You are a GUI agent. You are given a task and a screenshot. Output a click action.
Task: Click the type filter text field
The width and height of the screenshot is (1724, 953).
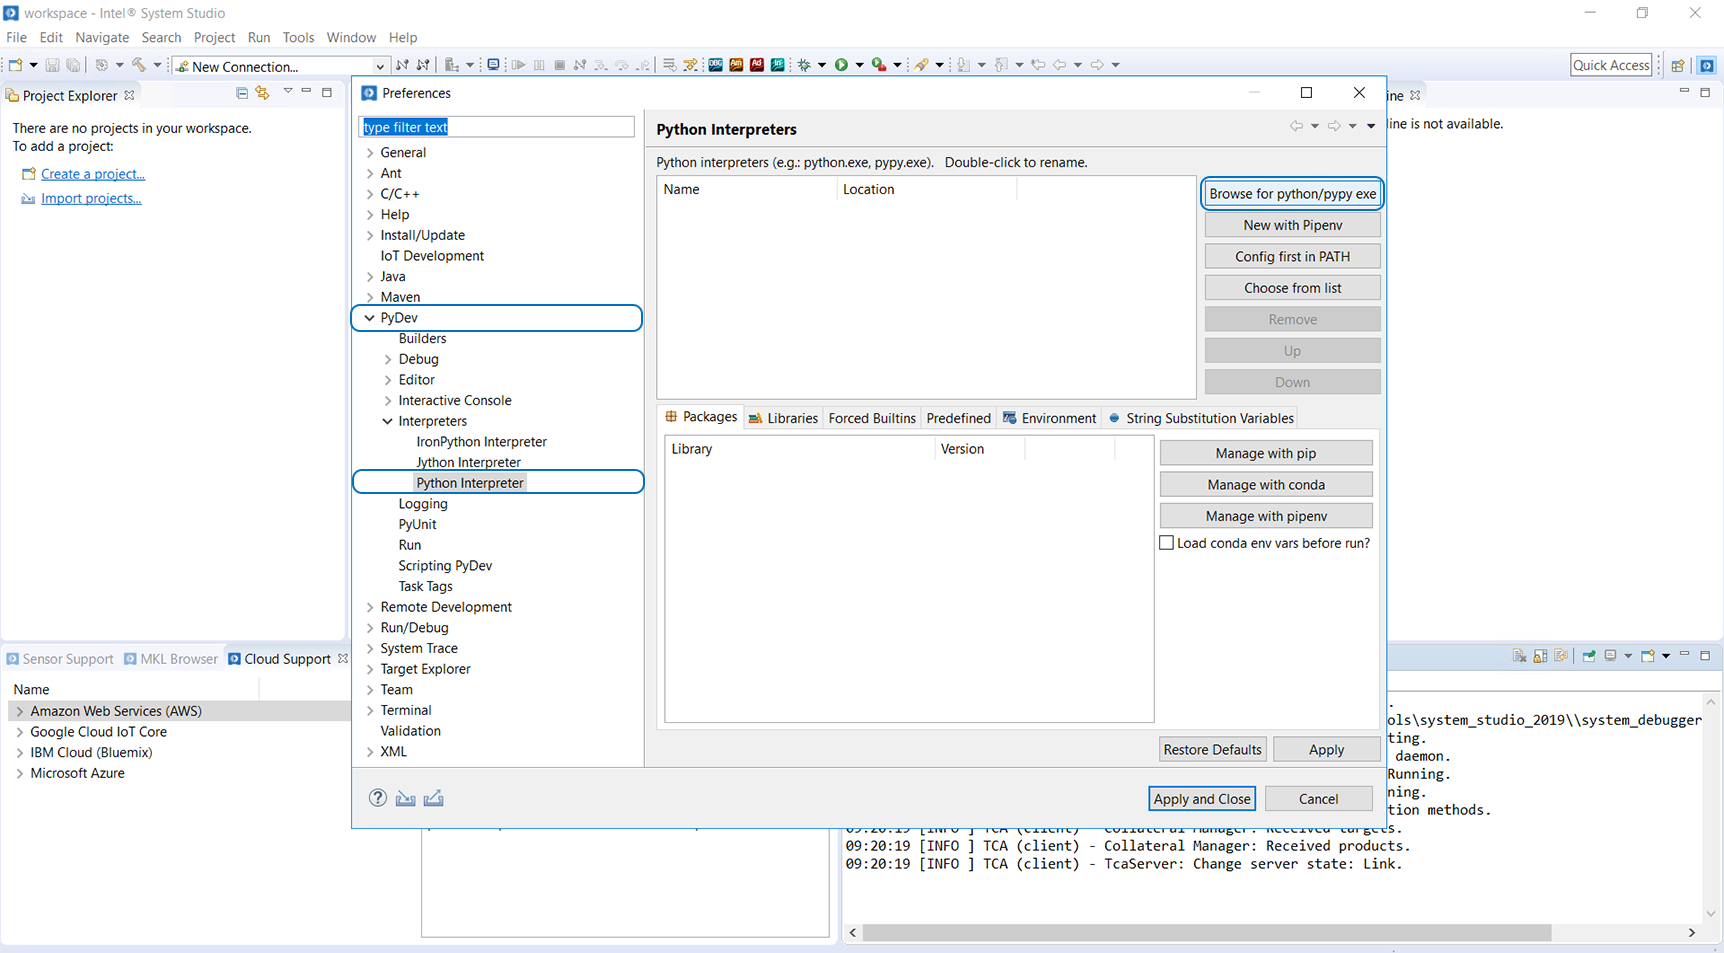click(496, 127)
